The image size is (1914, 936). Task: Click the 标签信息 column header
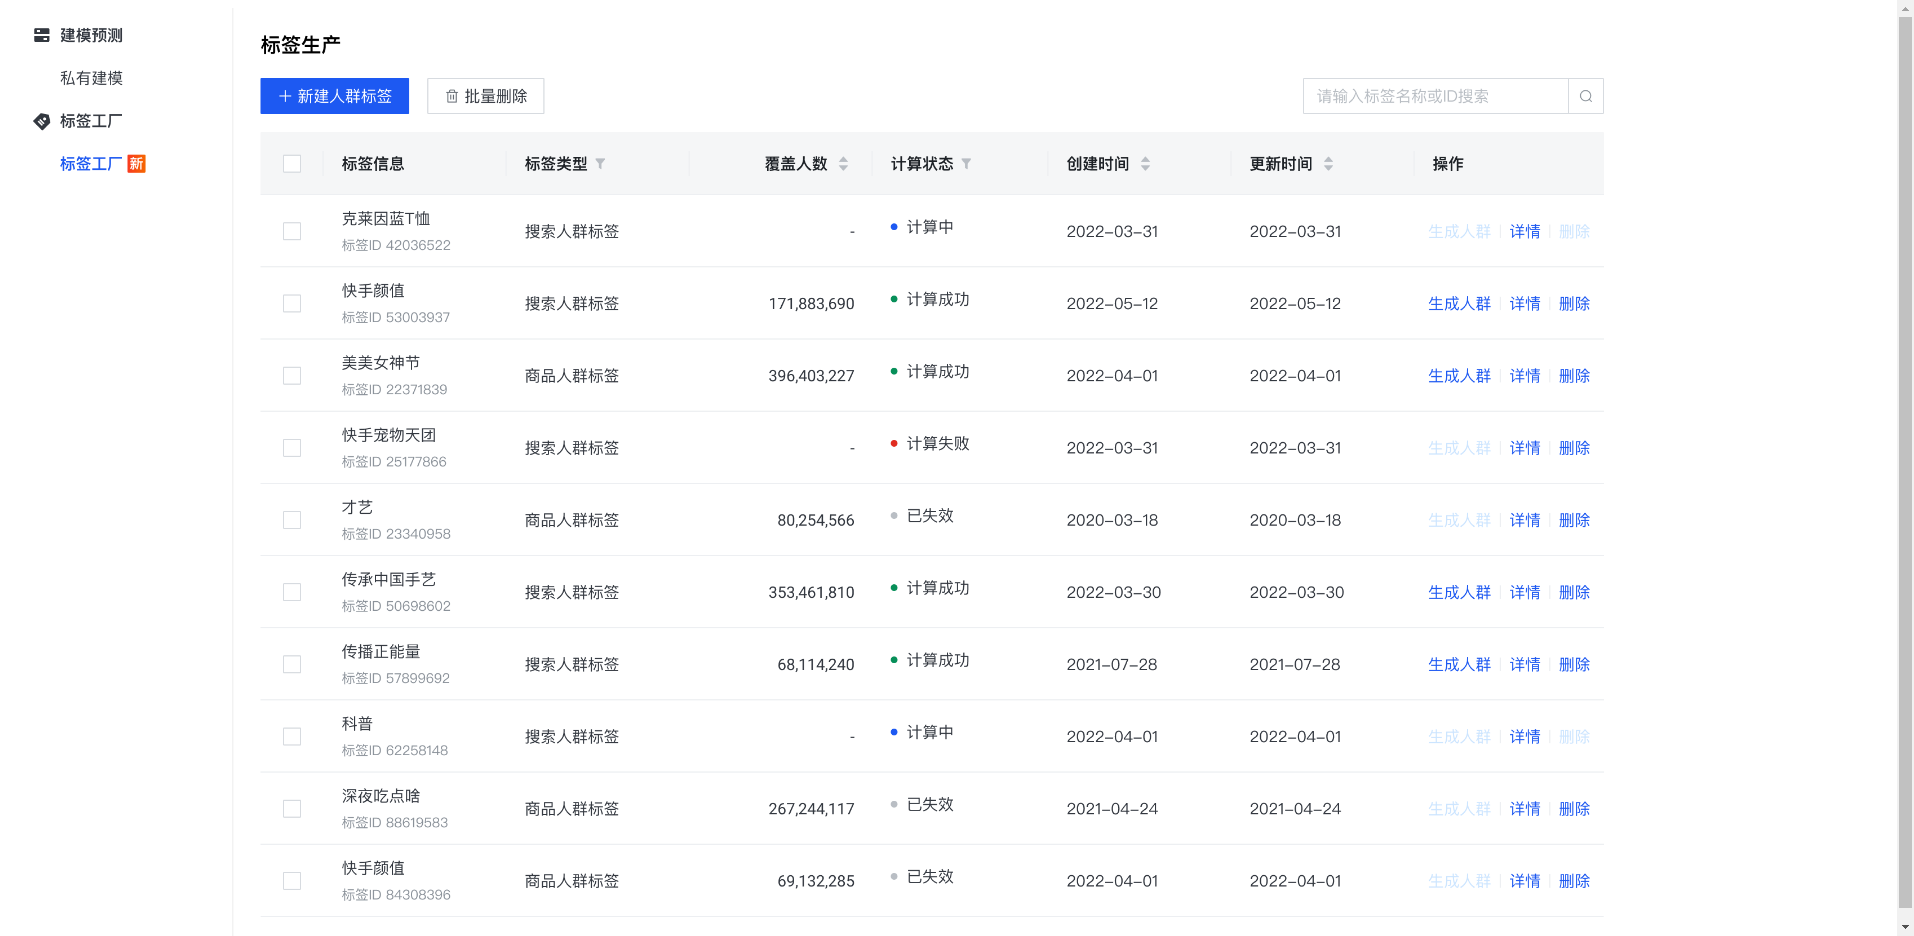click(x=373, y=164)
